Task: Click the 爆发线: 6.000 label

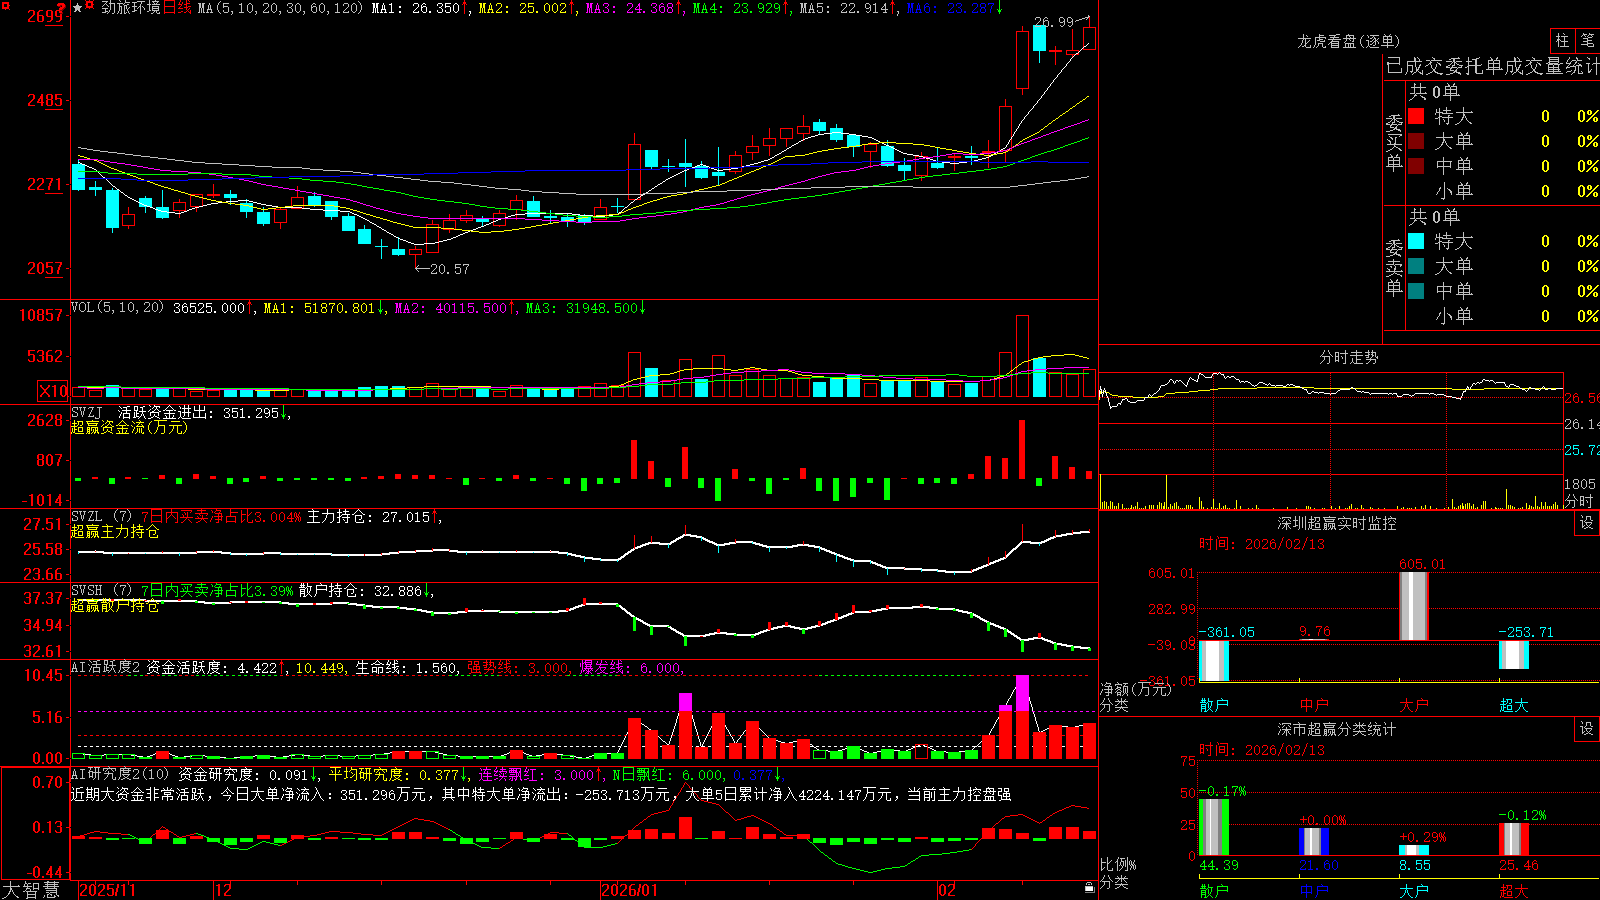Action: pos(630,668)
